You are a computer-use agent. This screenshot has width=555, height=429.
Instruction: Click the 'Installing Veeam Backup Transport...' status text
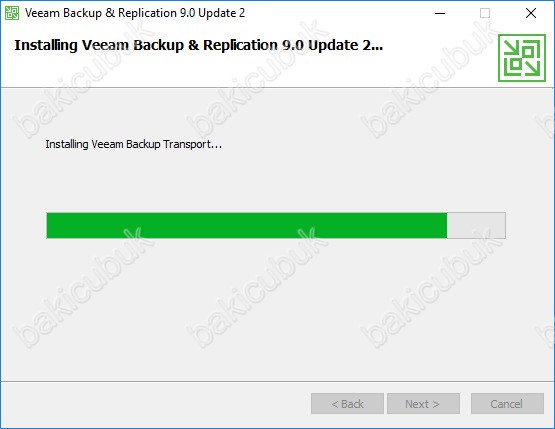[134, 144]
